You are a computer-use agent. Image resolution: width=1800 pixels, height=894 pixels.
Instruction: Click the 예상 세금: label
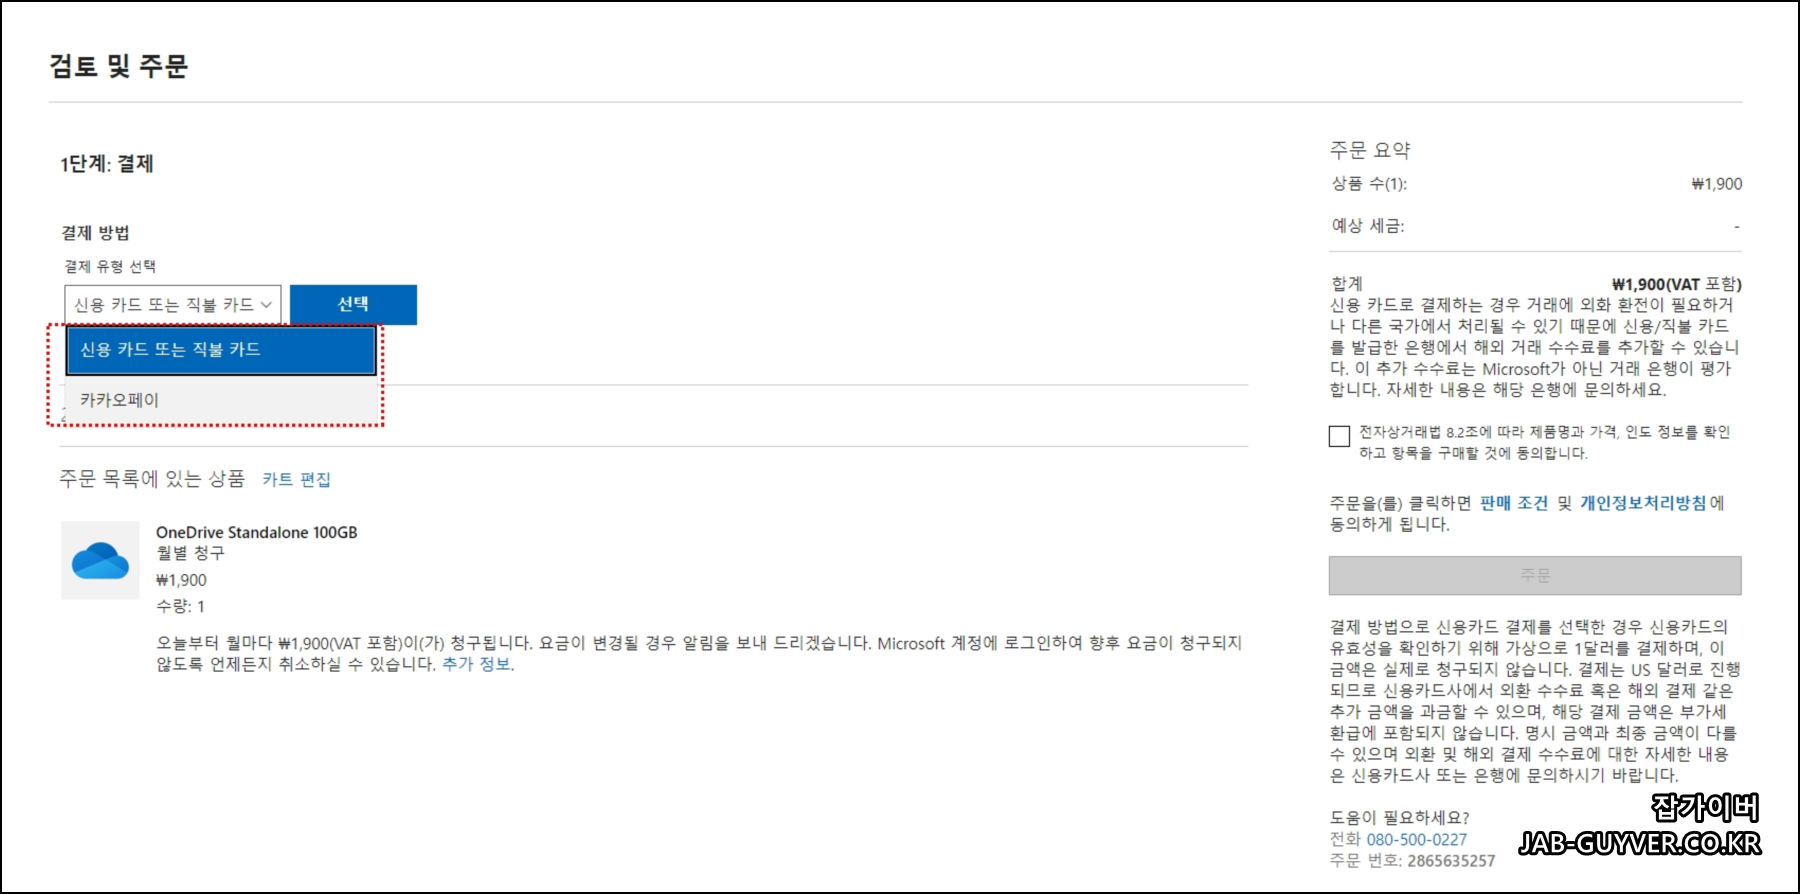point(1368,226)
